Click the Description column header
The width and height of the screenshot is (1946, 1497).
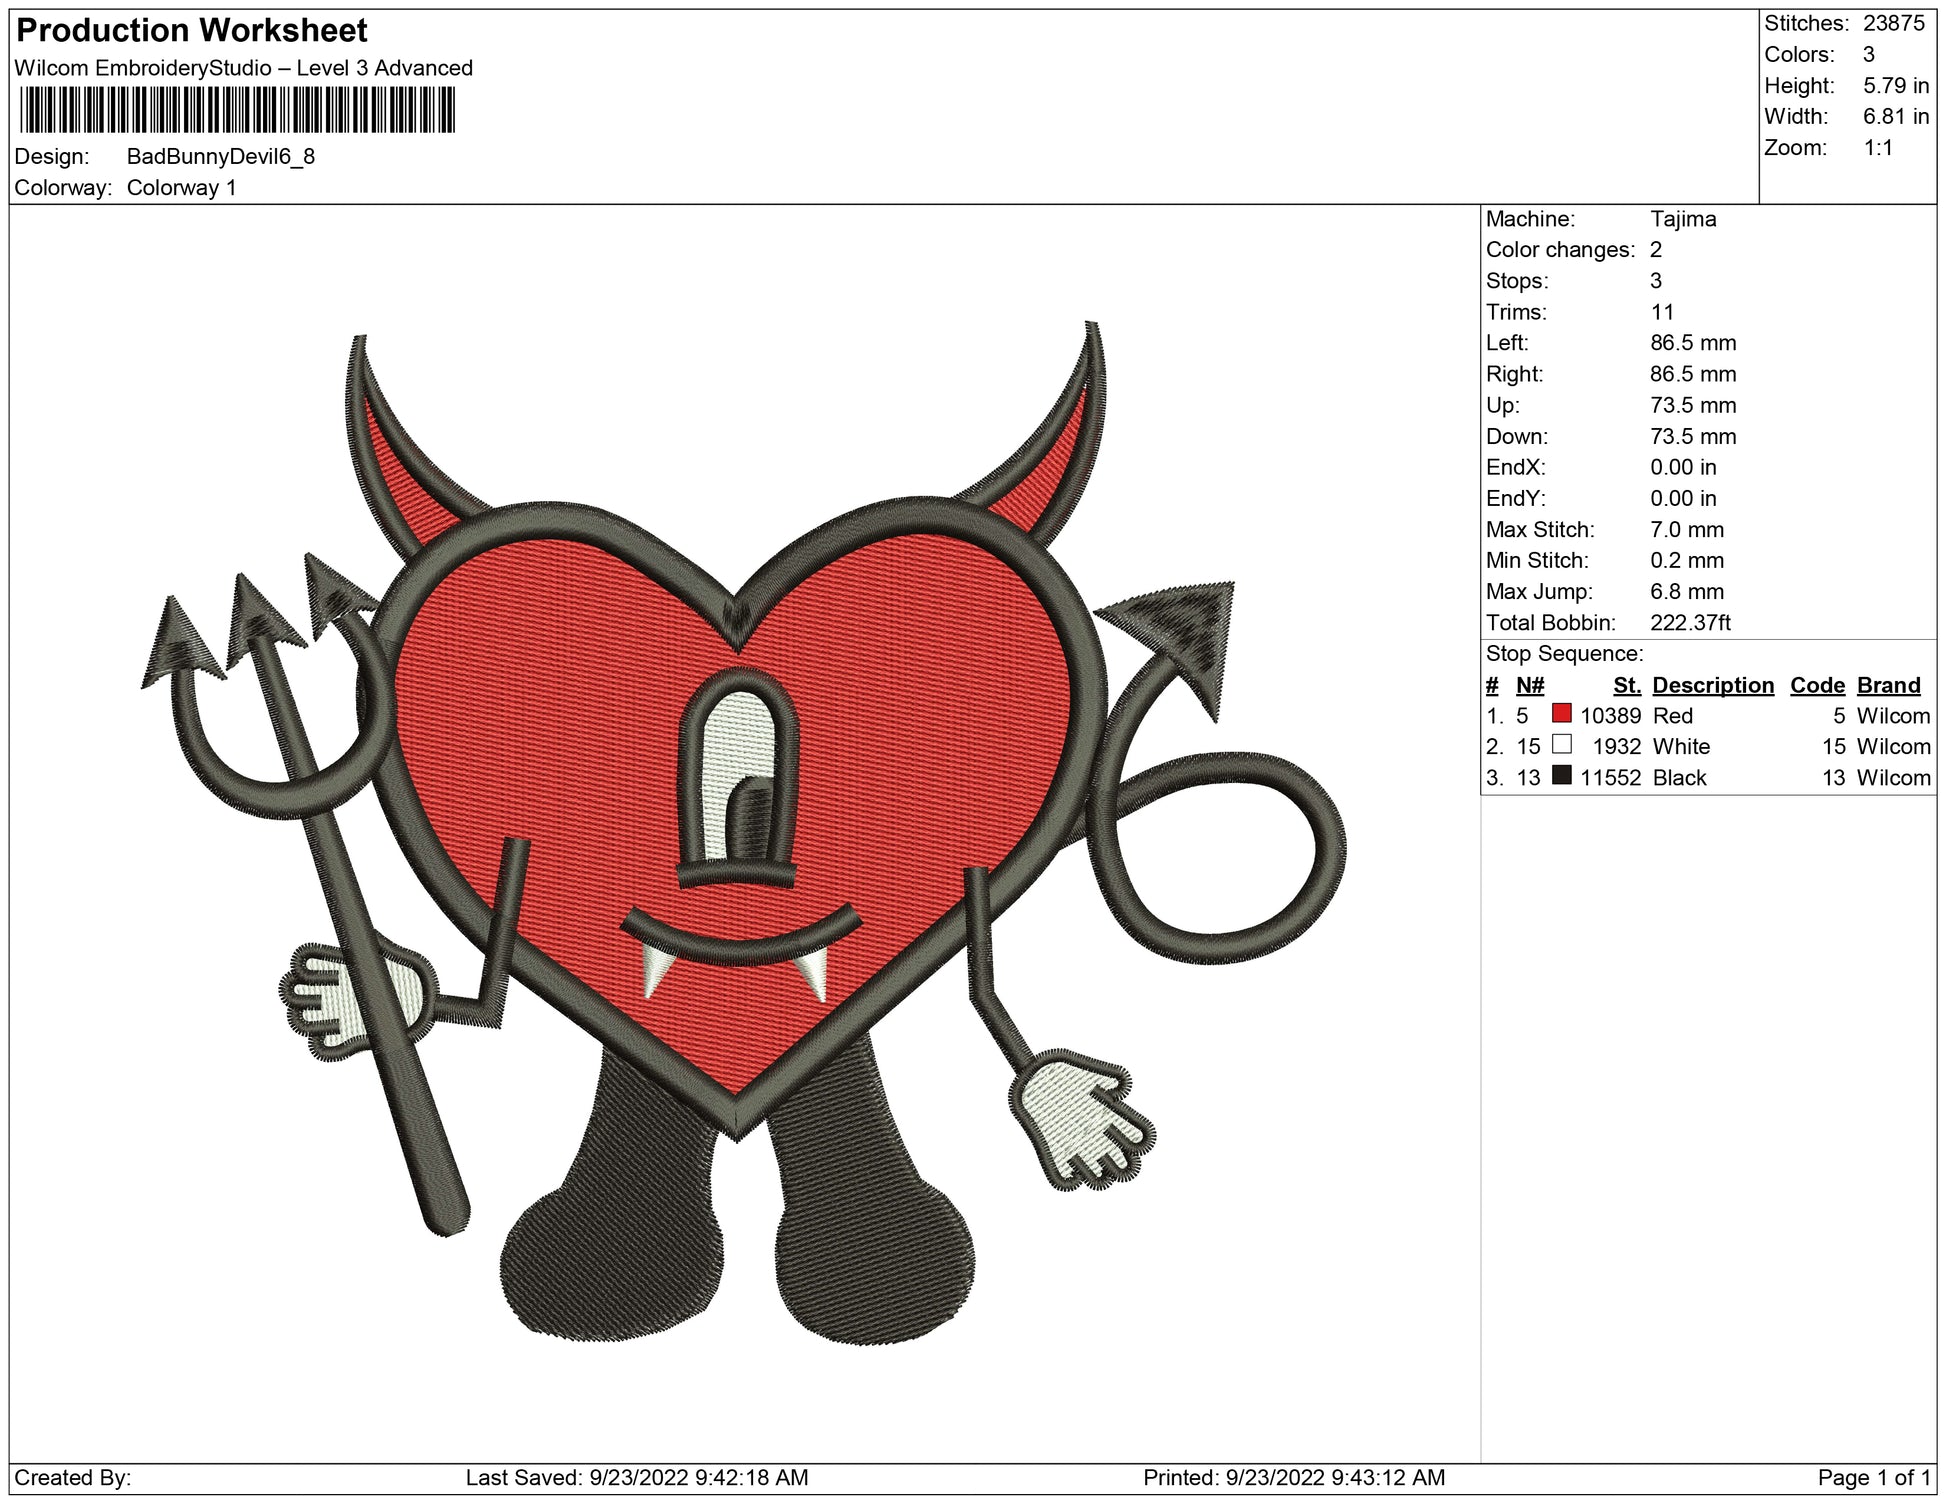pos(1712,685)
